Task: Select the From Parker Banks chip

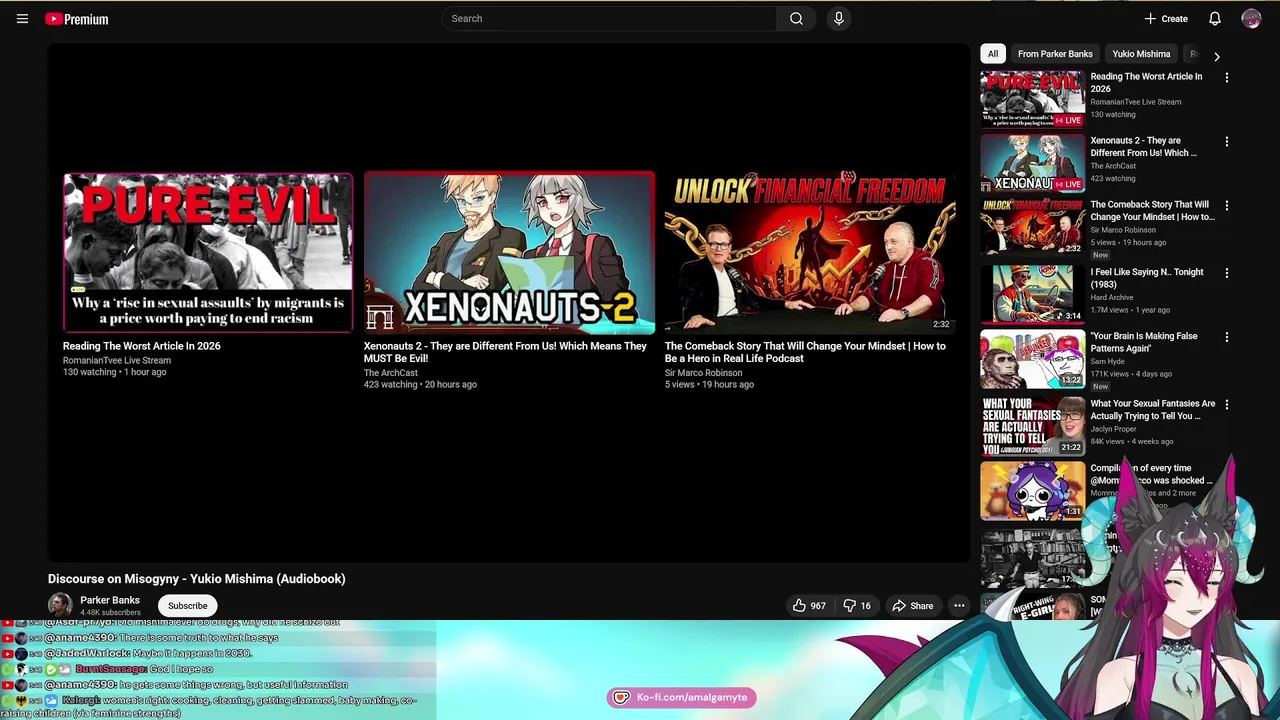Action: 1055,54
